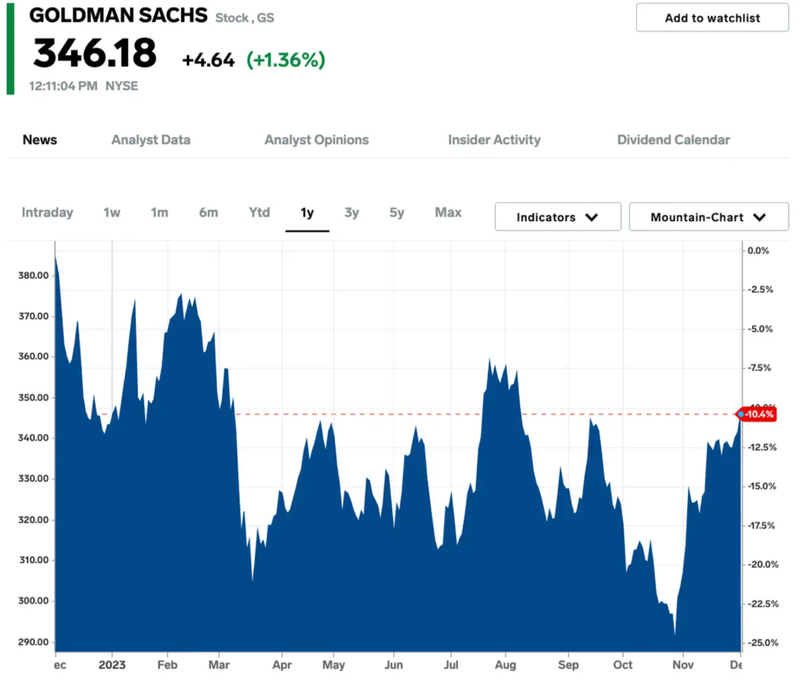Select the Intraday time range
Screen dimensions: 800x680
point(47,213)
